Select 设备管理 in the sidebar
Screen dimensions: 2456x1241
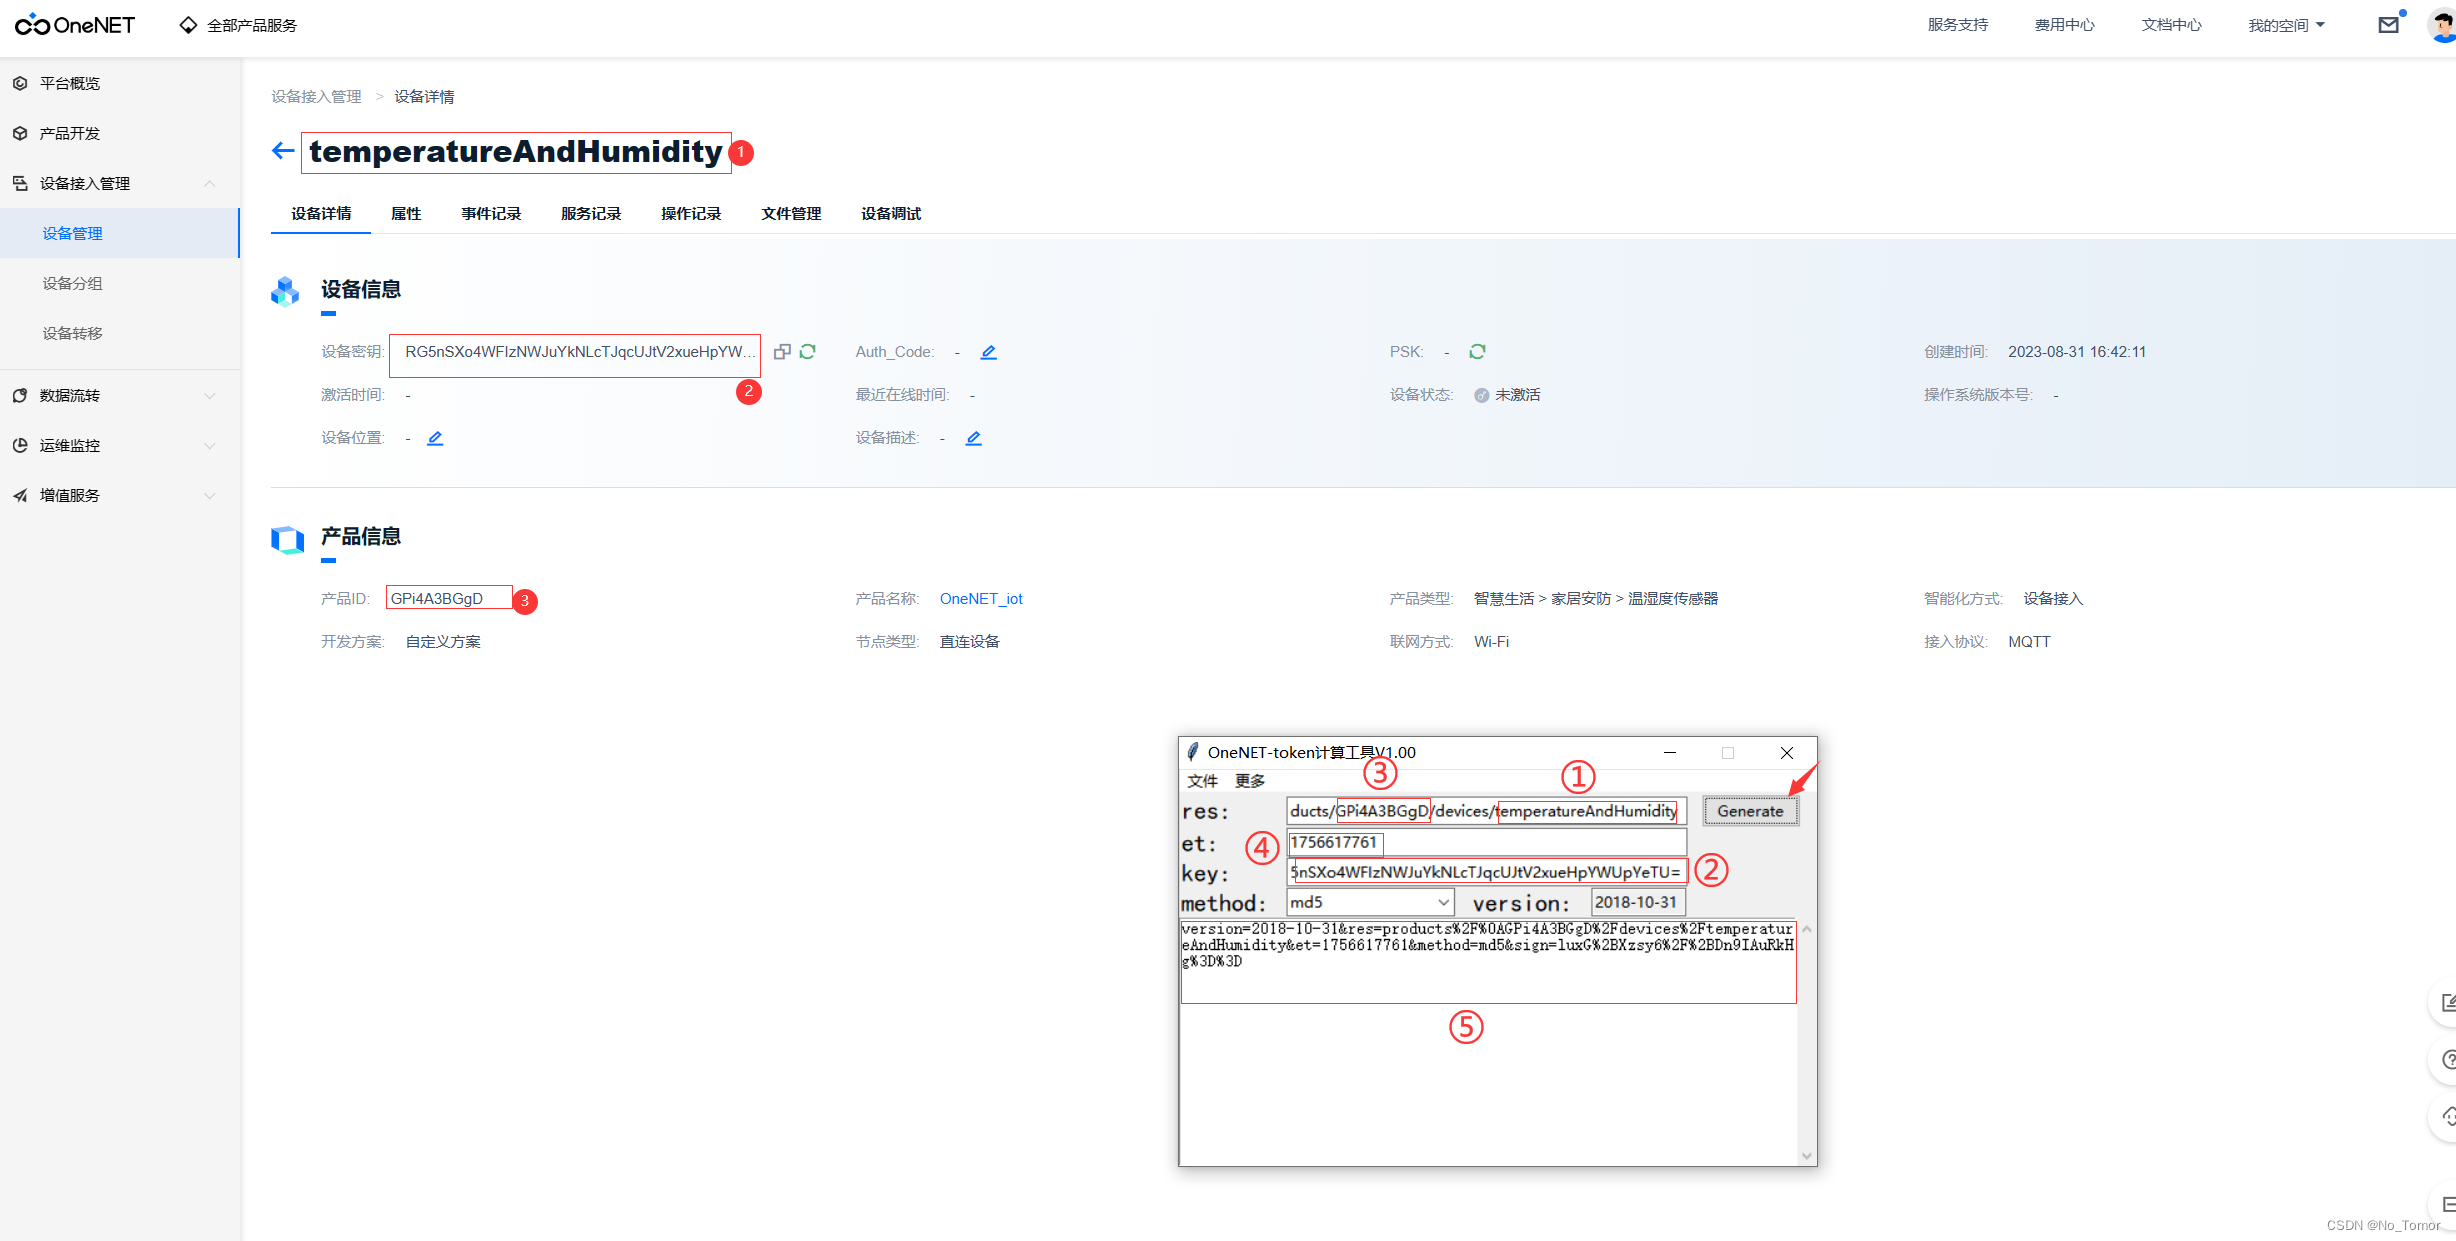coord(119,233)
